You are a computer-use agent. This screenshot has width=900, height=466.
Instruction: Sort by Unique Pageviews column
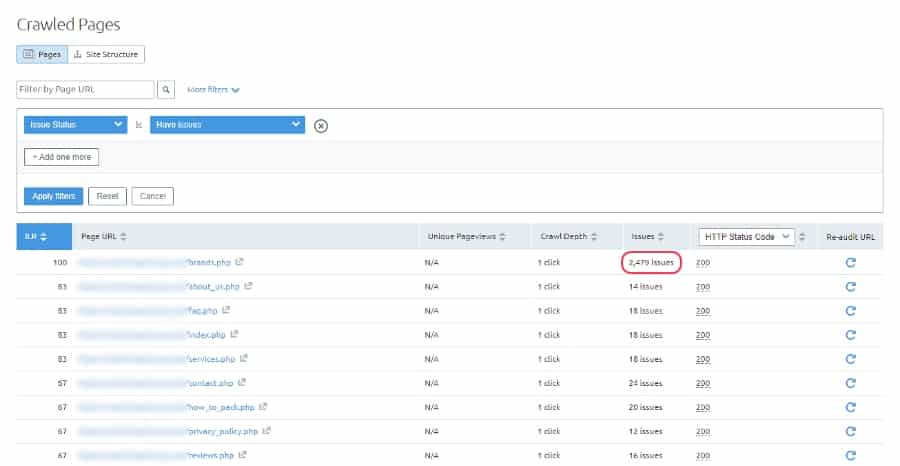467,236
